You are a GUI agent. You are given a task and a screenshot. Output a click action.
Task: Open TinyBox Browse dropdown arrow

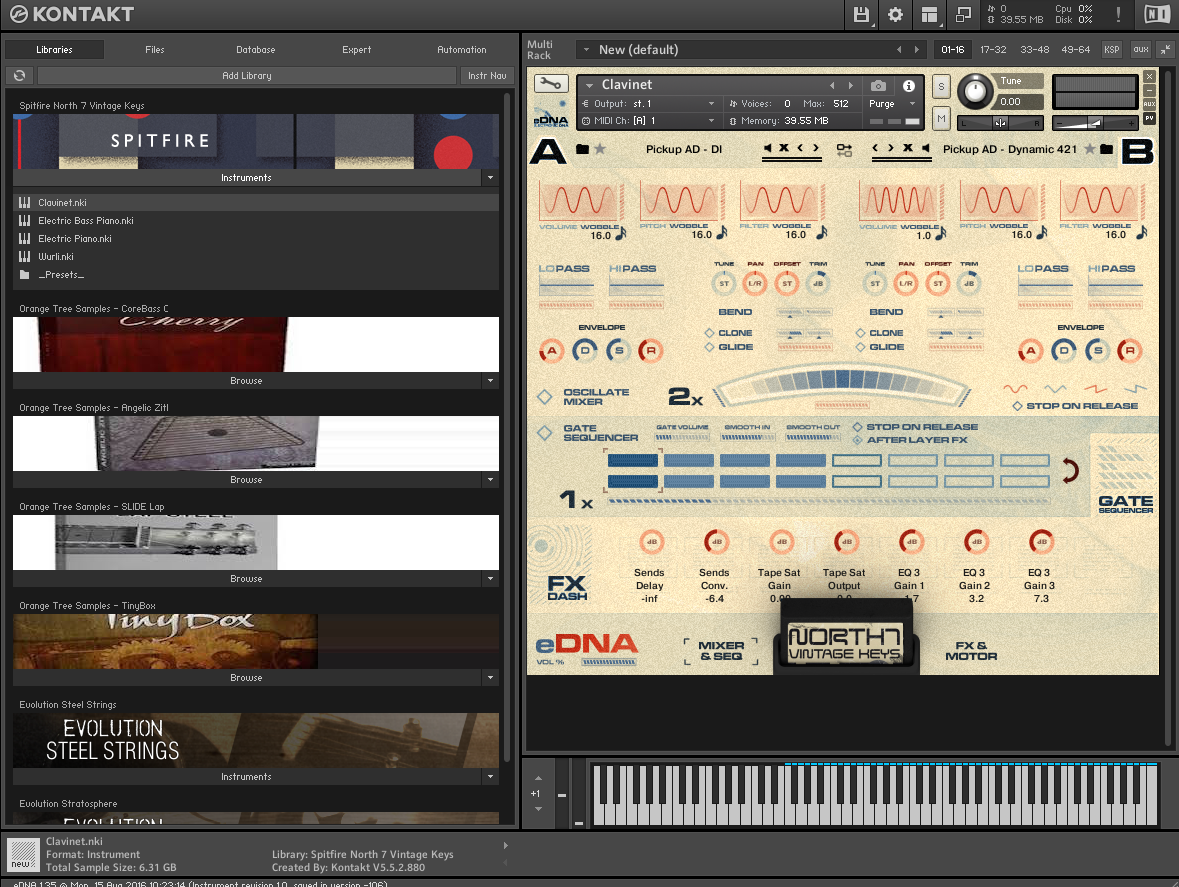[490, 678]
